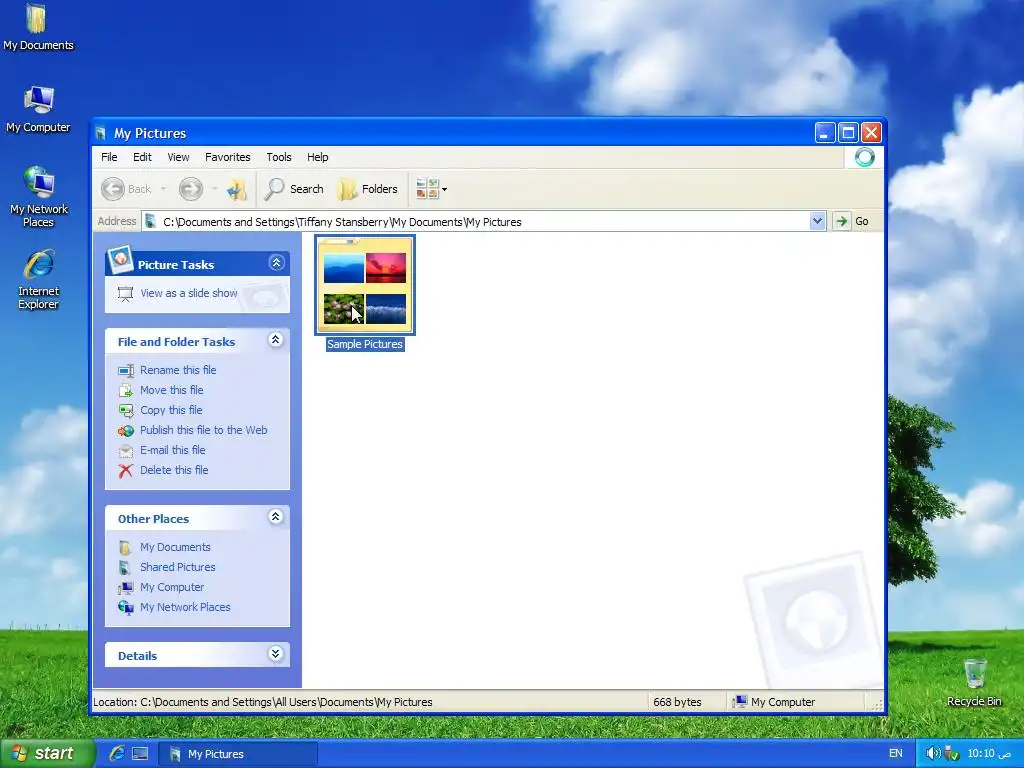Click the Sample Pictures folder name label
The image size is (1024, 768).
pos(365,344)
